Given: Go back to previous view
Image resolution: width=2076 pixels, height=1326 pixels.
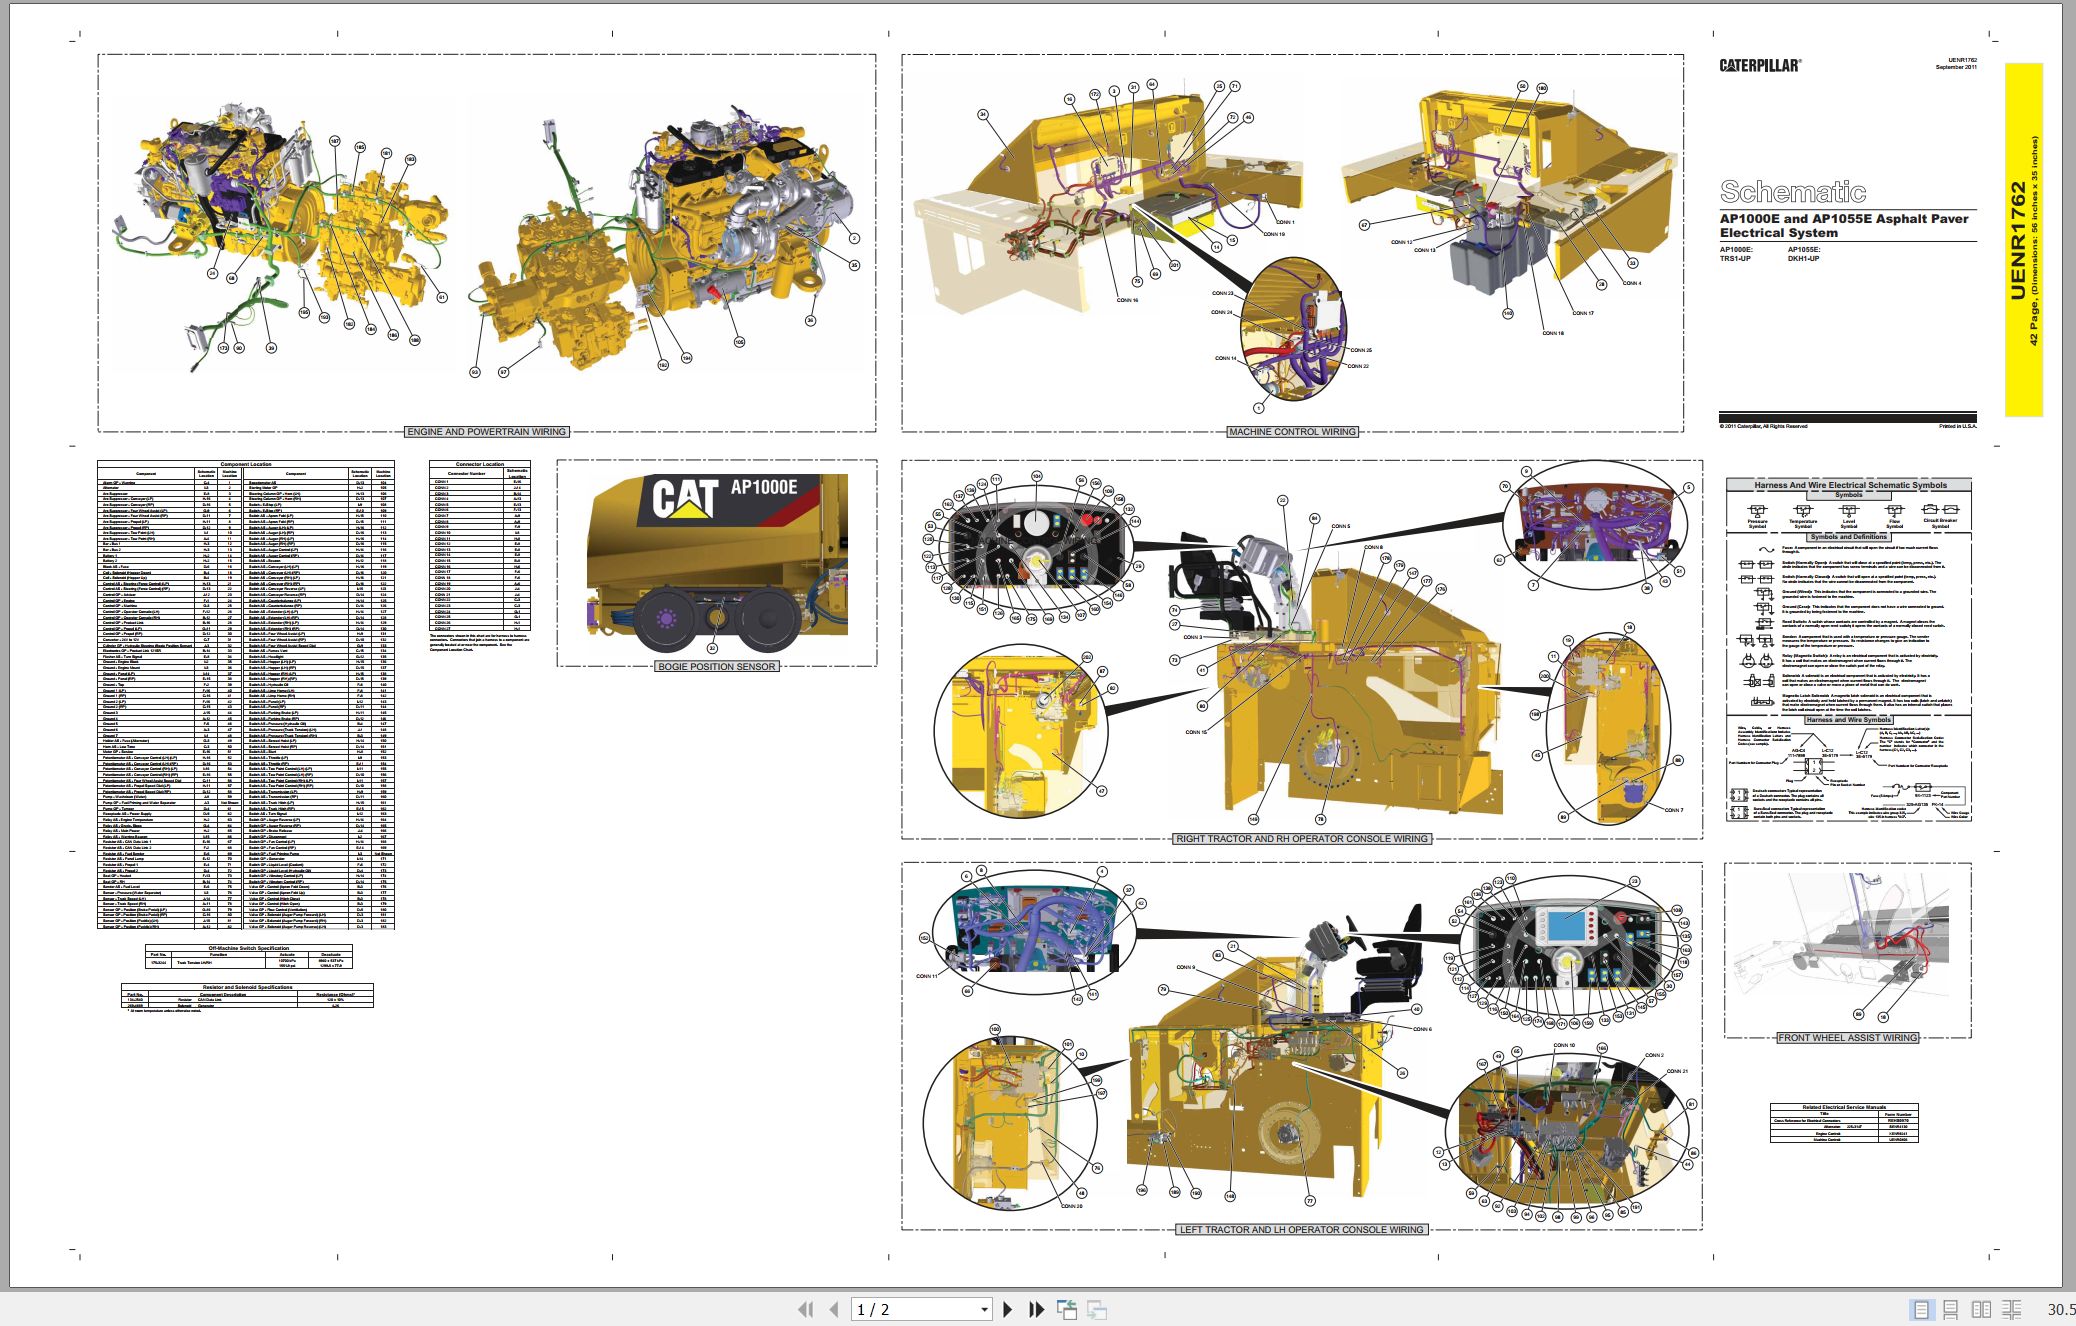Looking at the screenshot, I should (1067, 1309).
